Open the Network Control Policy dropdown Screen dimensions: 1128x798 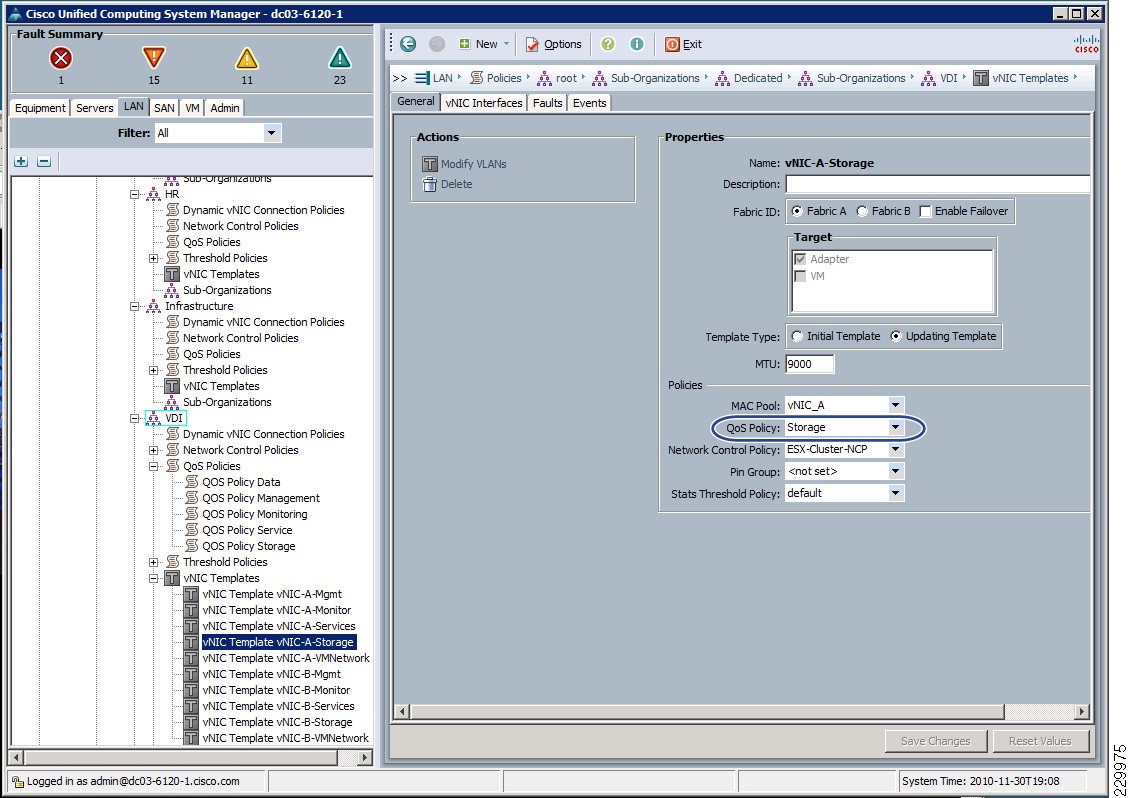pyautogui.click(x=896, y=450)
